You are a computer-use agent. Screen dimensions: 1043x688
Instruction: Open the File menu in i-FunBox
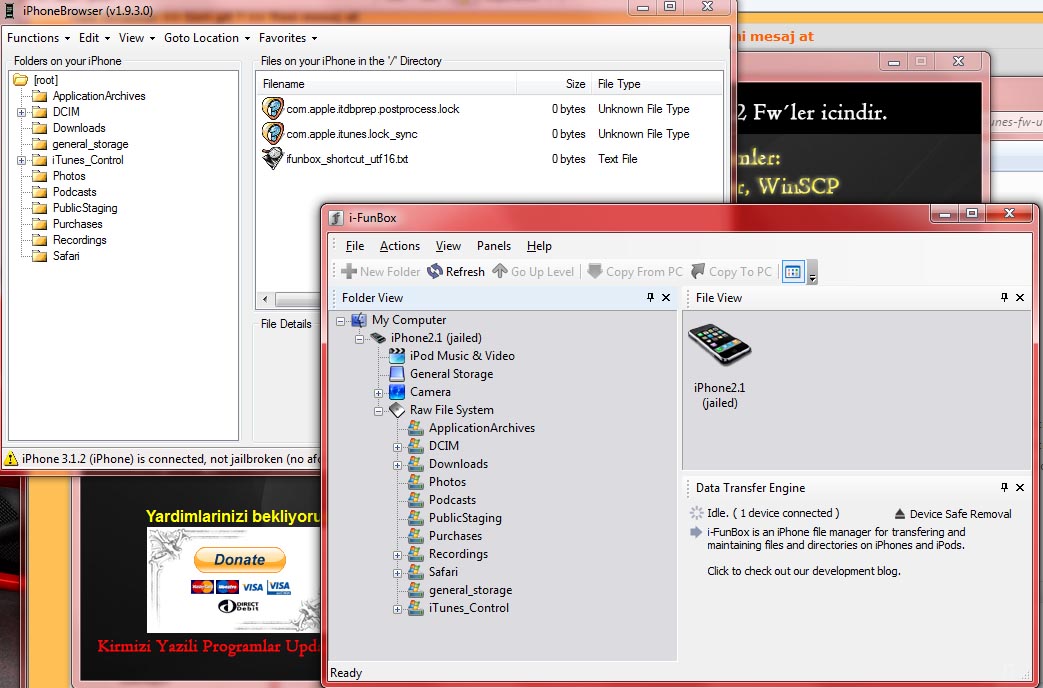click(355, 246)
